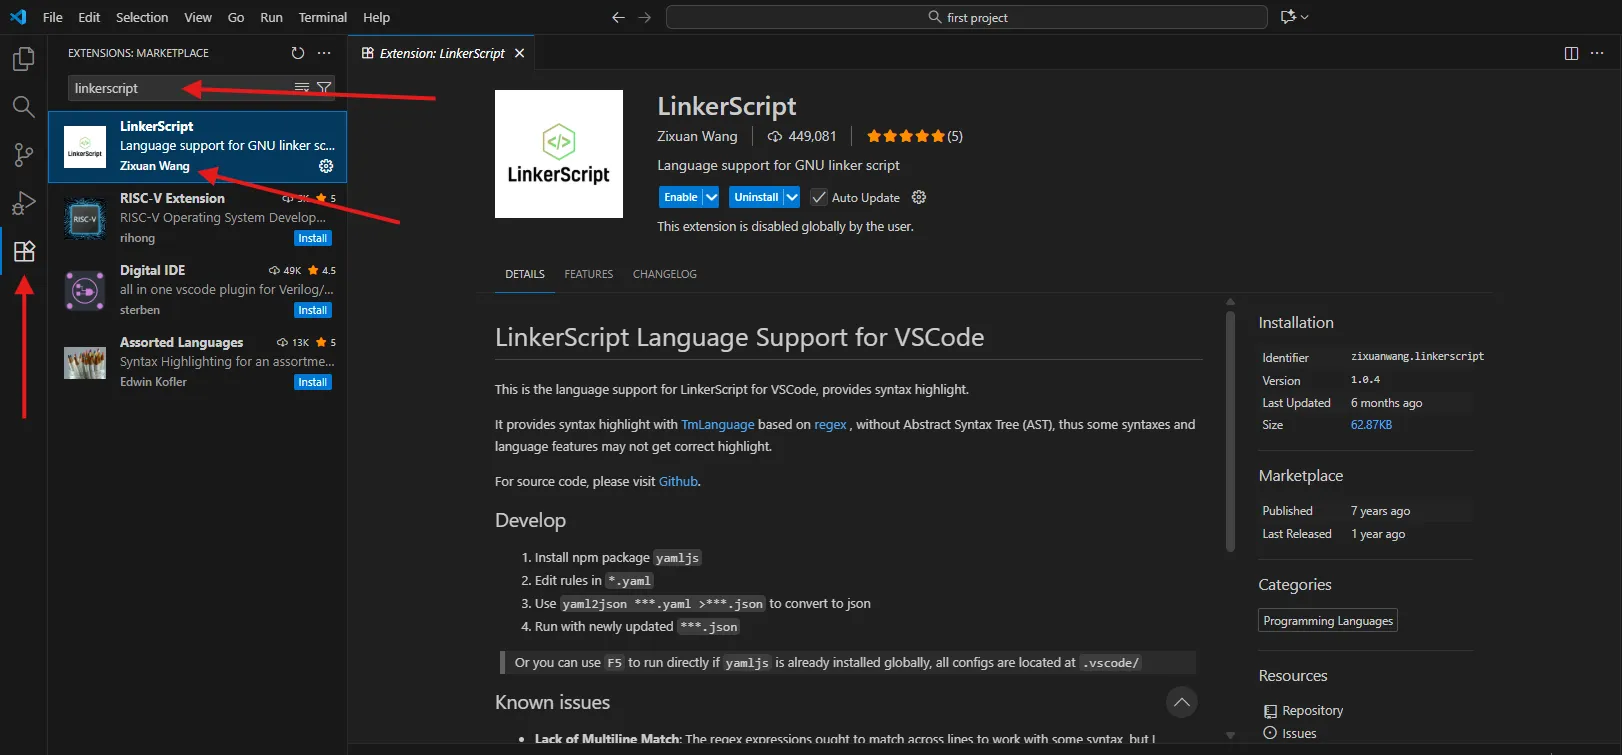Open the Source Control view
This screenshot has height=755, width=1622.
click(x=23, y=155)
